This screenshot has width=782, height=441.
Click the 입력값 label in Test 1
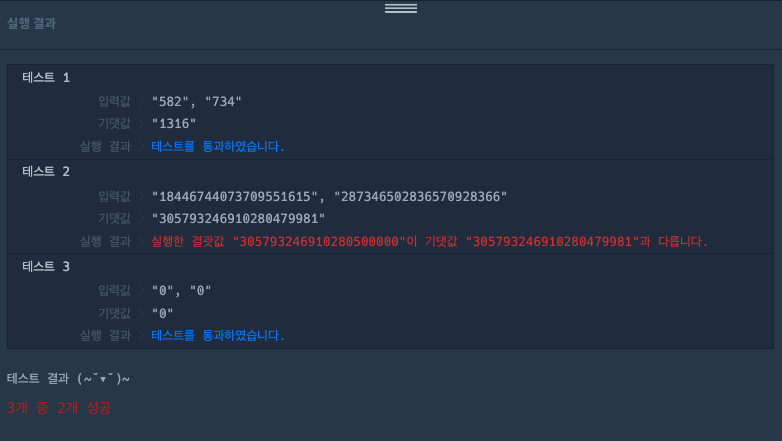[x=114, y=102]
